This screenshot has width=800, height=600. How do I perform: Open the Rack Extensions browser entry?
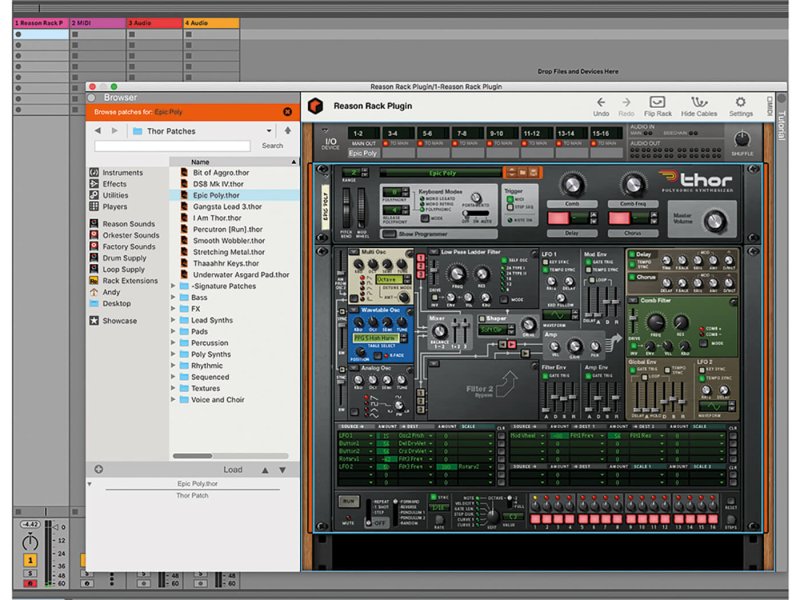(130, 281)
